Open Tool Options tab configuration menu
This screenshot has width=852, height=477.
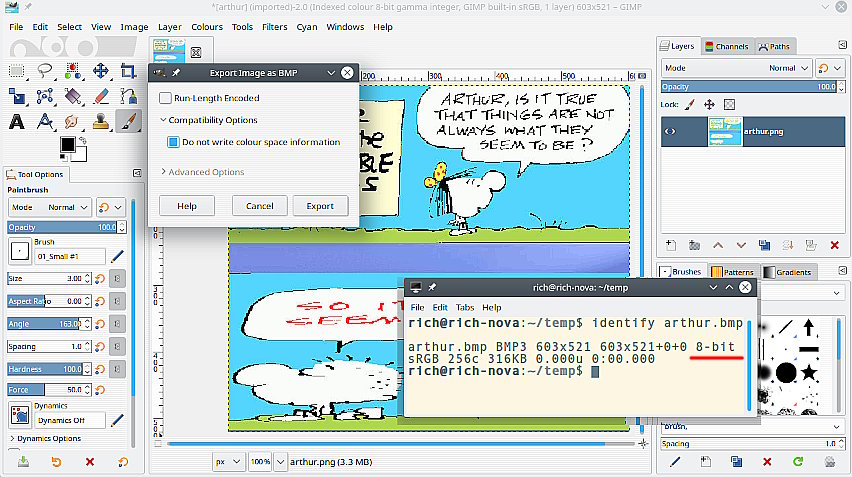(137, 173)
